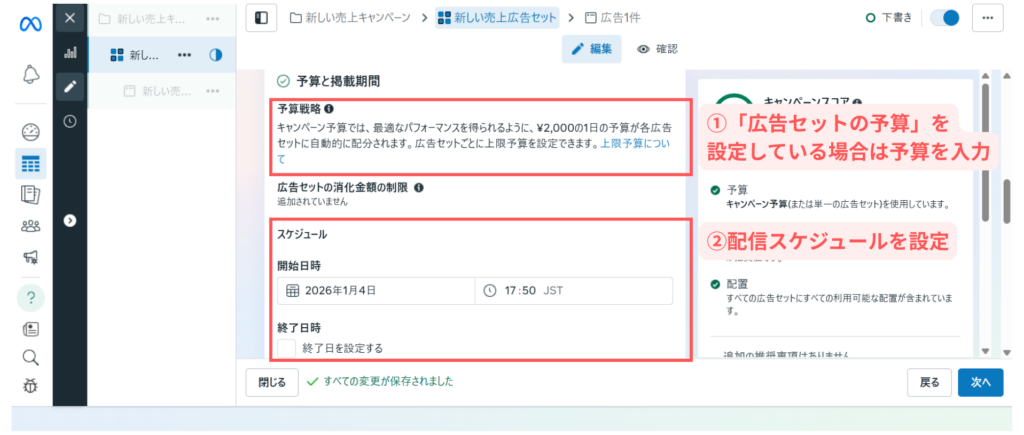Open more options for ad tree row
Image resolution: width=1024 pixels, height=435 pixels.
click(x=213, y=91)
